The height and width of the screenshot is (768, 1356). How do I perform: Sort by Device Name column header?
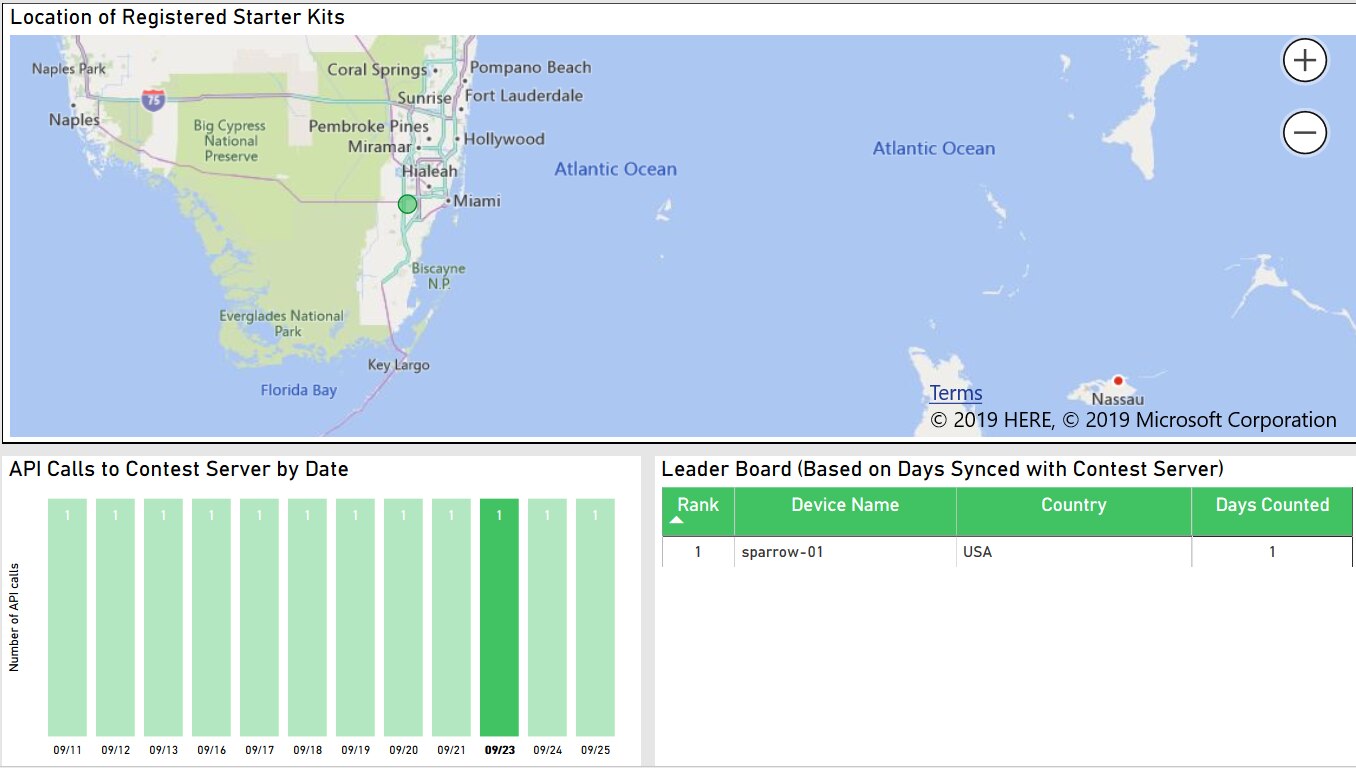click(x=844, y=505)
